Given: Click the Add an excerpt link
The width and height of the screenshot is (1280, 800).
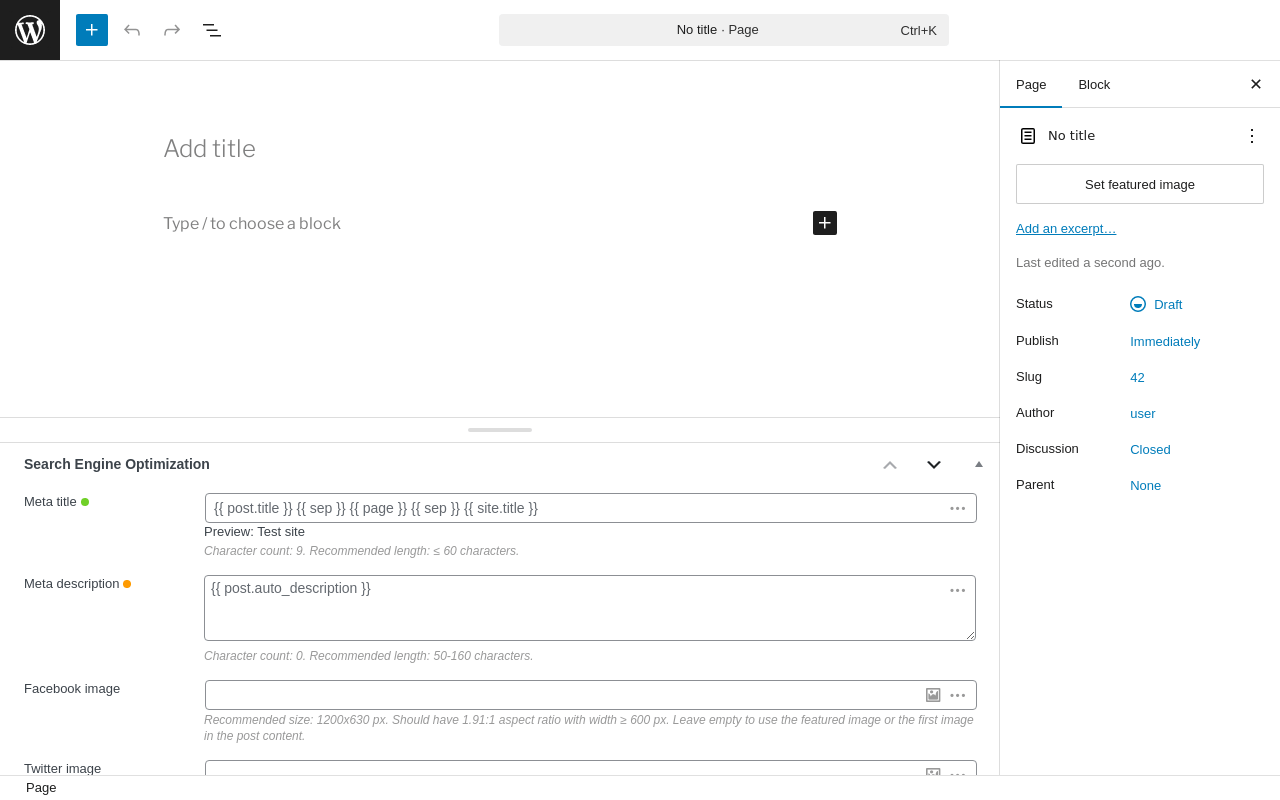Looking at the screenshot, I should [x=1066, y=229].
